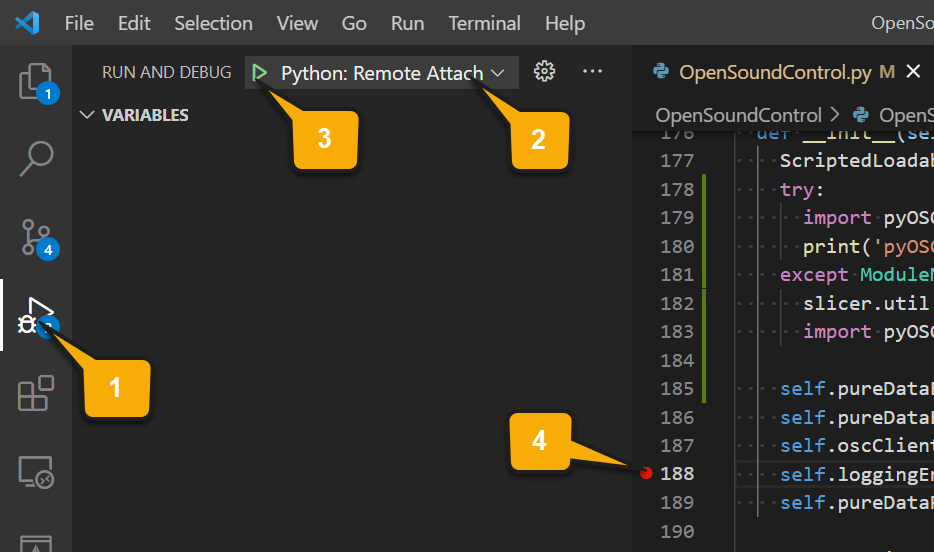Click the 'except' keyword on line 181
This screenshot has width=934, height=552.
point(814,275)
